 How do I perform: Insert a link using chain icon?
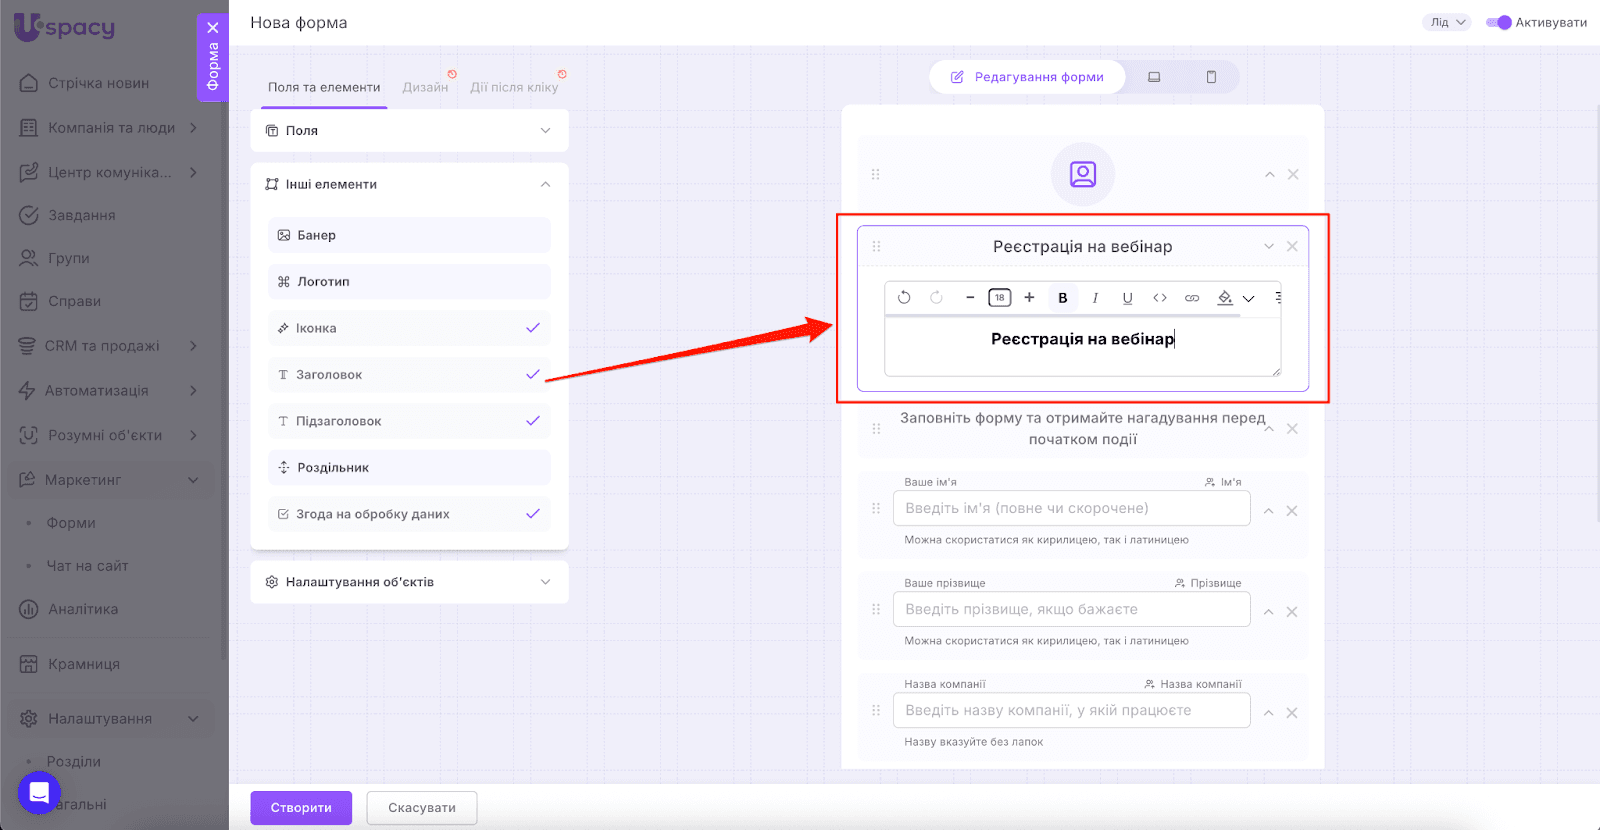pos(1192,298)
